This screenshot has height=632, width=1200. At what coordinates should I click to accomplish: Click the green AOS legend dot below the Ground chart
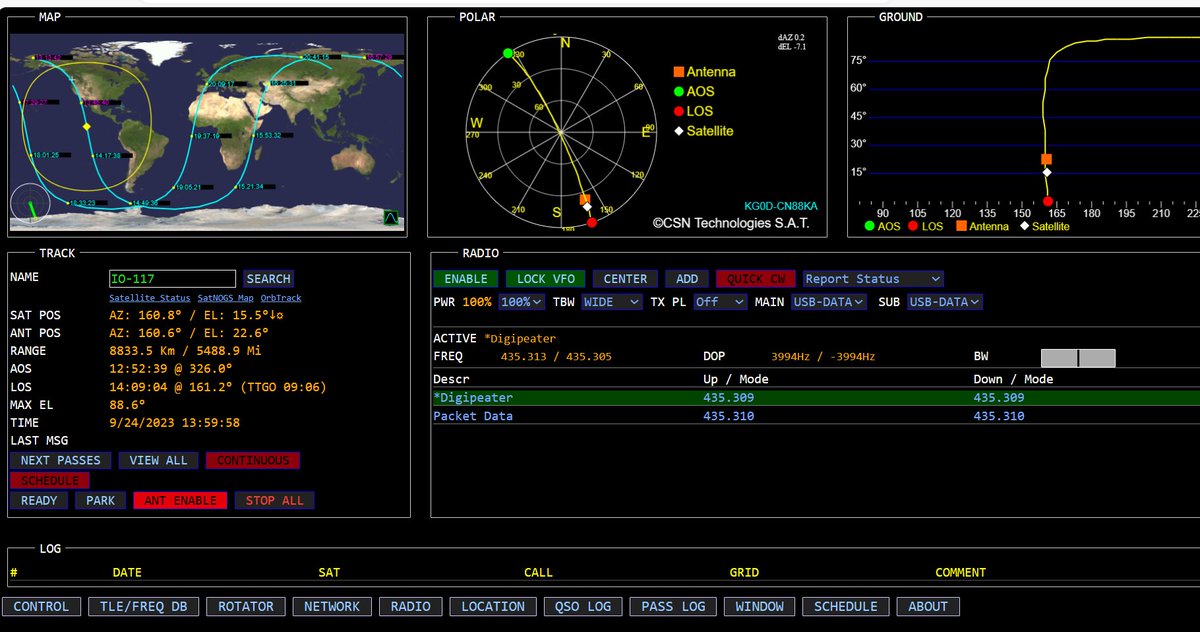click(870, 227)
